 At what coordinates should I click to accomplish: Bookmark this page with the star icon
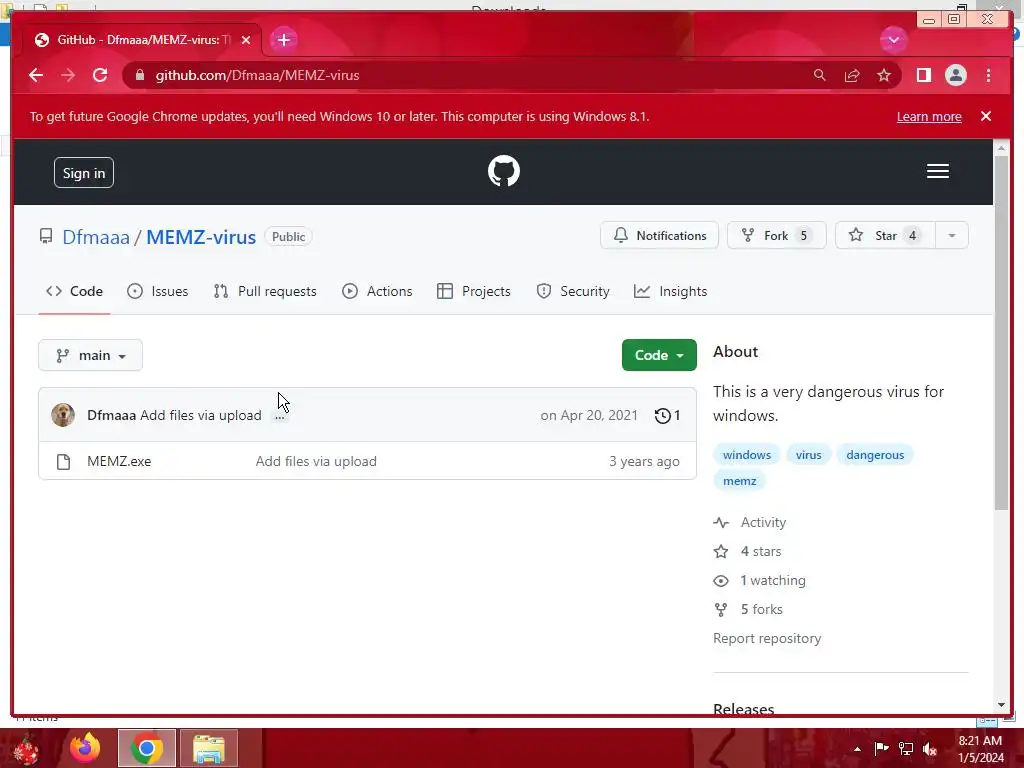click(x=884, y=75)
